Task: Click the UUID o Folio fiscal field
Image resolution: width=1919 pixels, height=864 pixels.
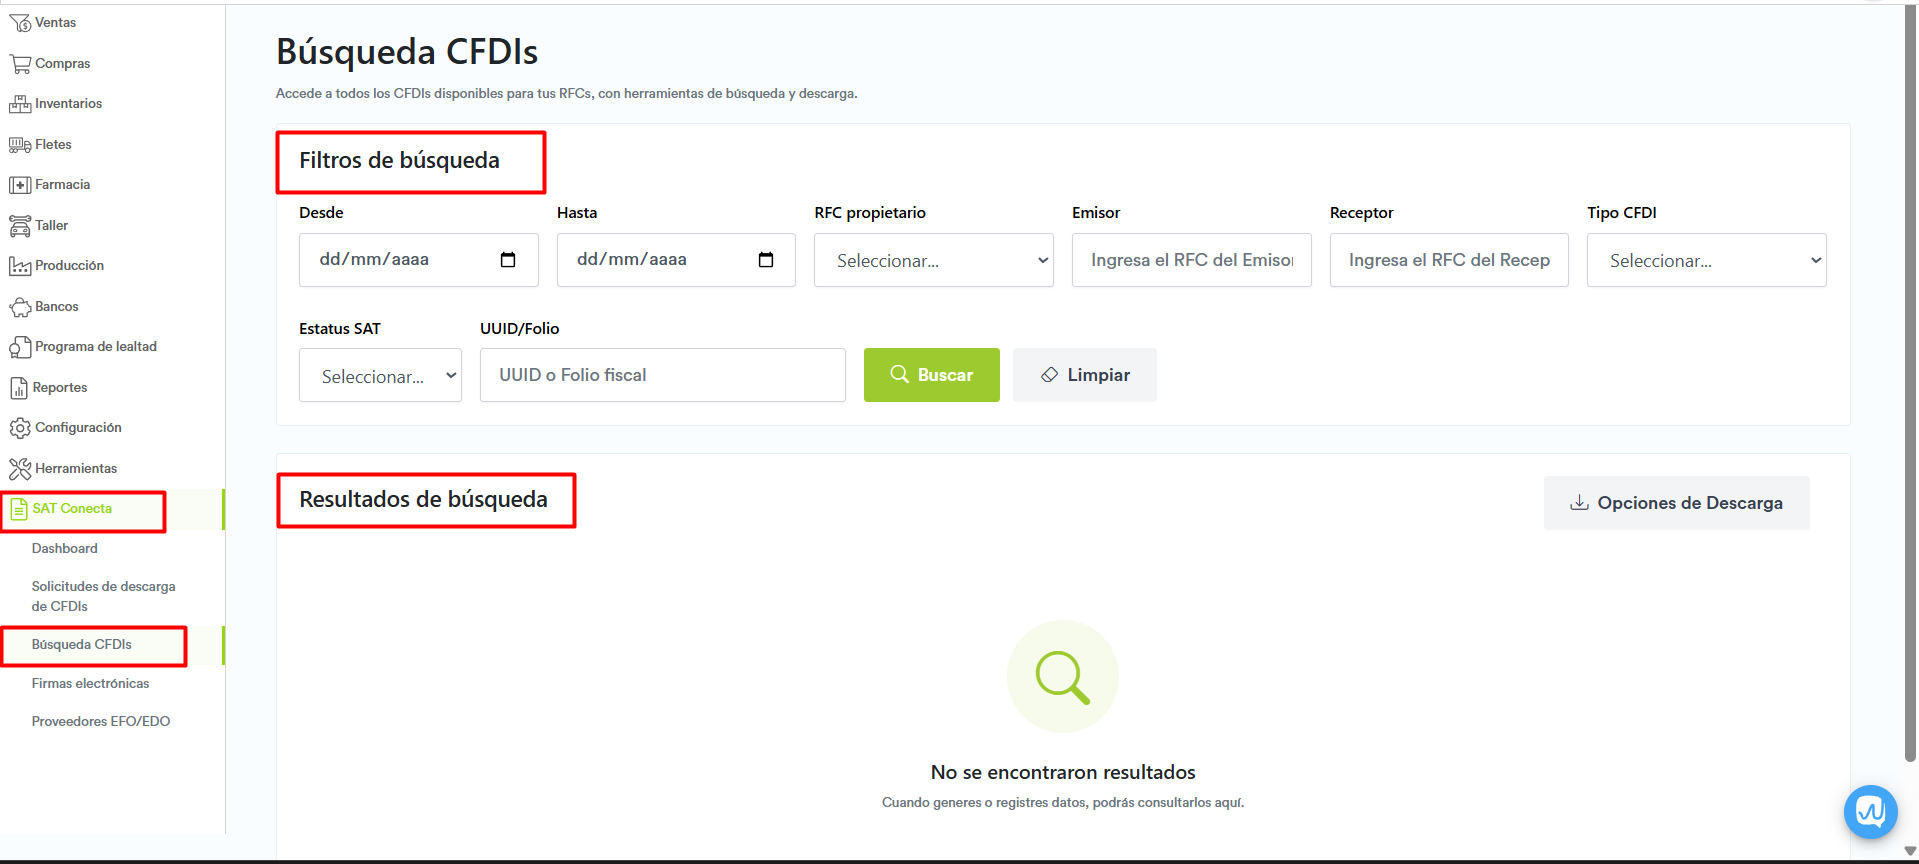Action: 662,375
